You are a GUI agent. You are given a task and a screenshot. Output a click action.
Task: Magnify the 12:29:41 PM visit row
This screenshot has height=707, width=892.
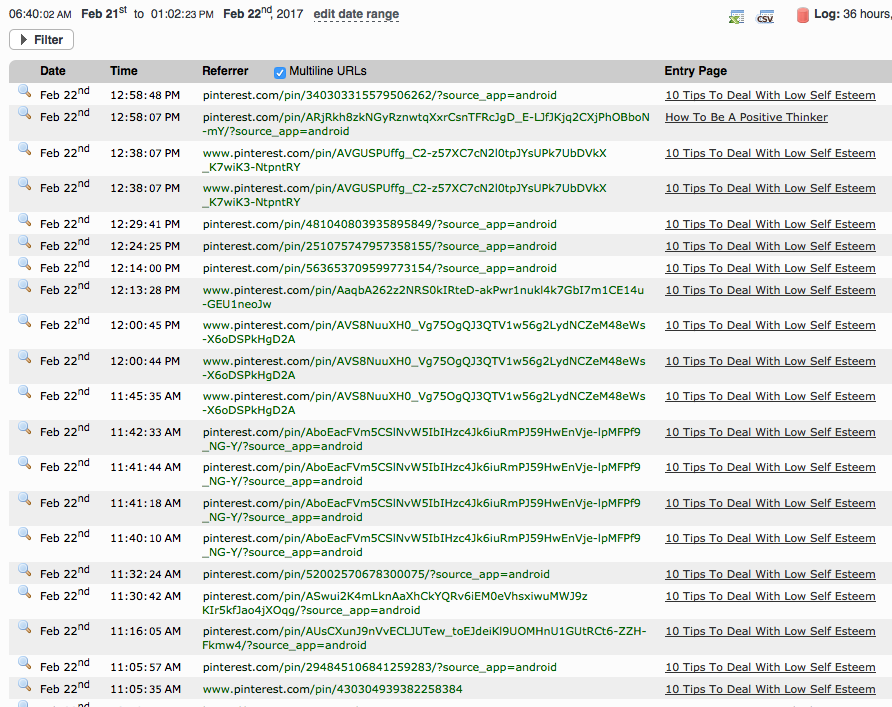pyautogui.click(x=24, y=220)
